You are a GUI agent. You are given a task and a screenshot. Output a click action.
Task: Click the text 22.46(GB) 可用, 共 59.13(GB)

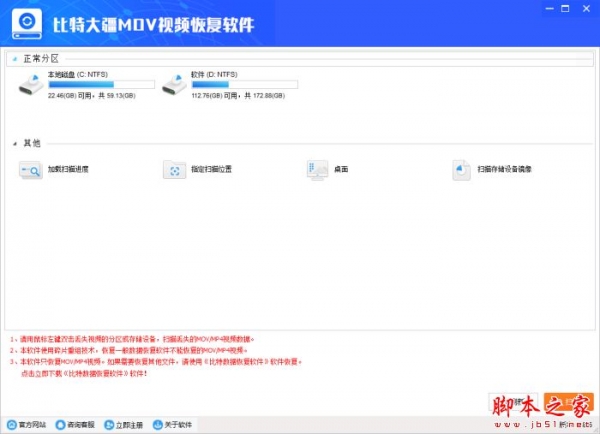coord(92,96)
